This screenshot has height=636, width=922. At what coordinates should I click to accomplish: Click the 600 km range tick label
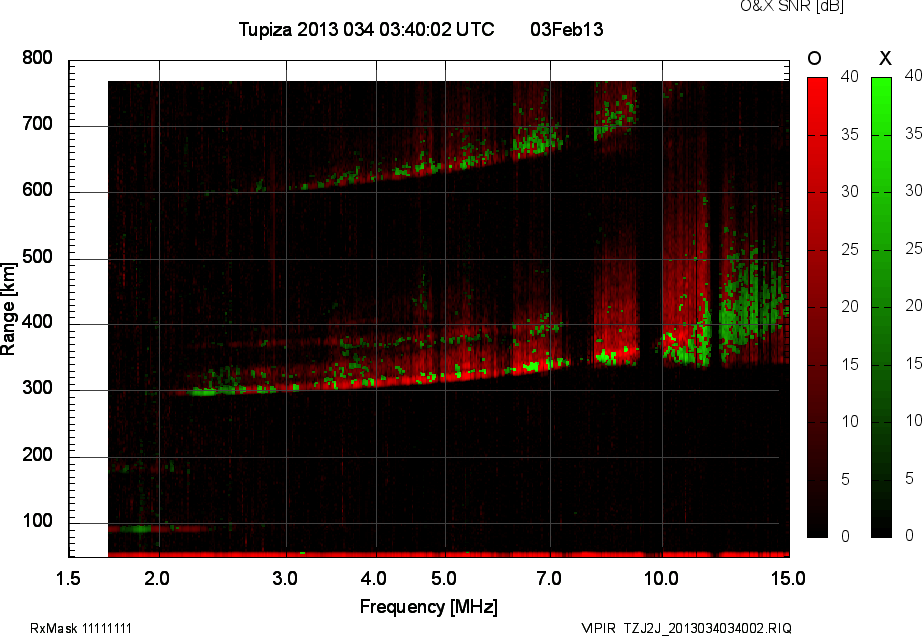(38, 190)
